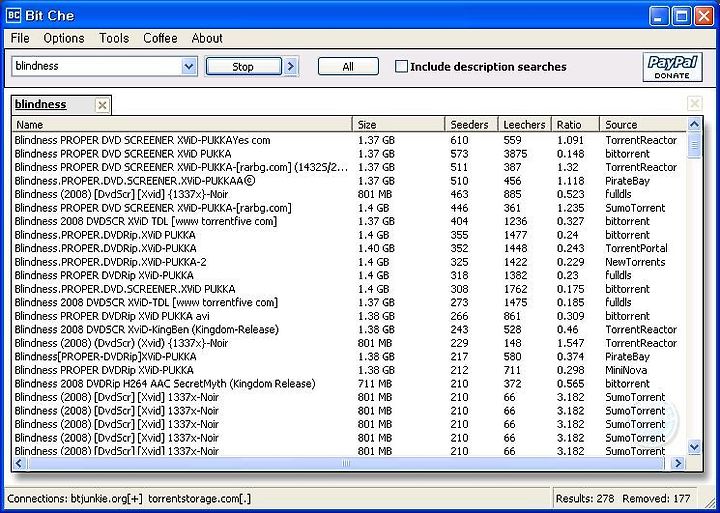Select 'Blindness[PROPER-DVDRip]XViD-PUKKA' row

(349, 356)
